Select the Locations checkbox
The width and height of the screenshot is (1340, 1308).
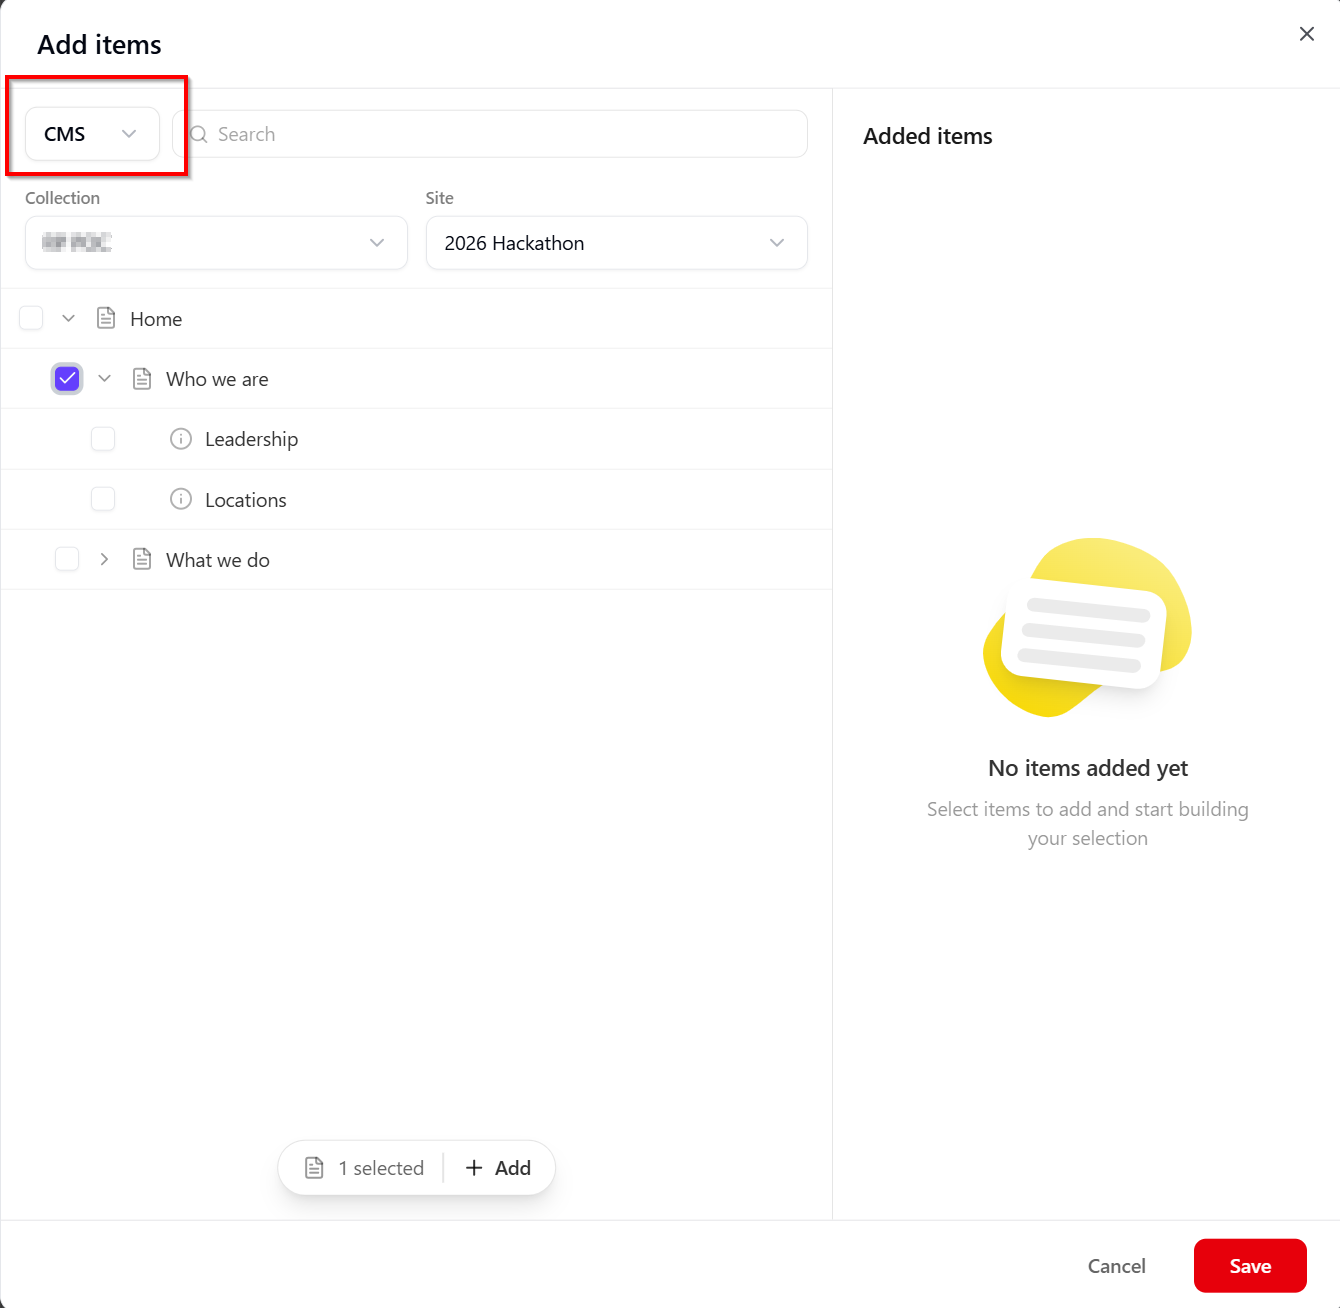pos(103,499)
